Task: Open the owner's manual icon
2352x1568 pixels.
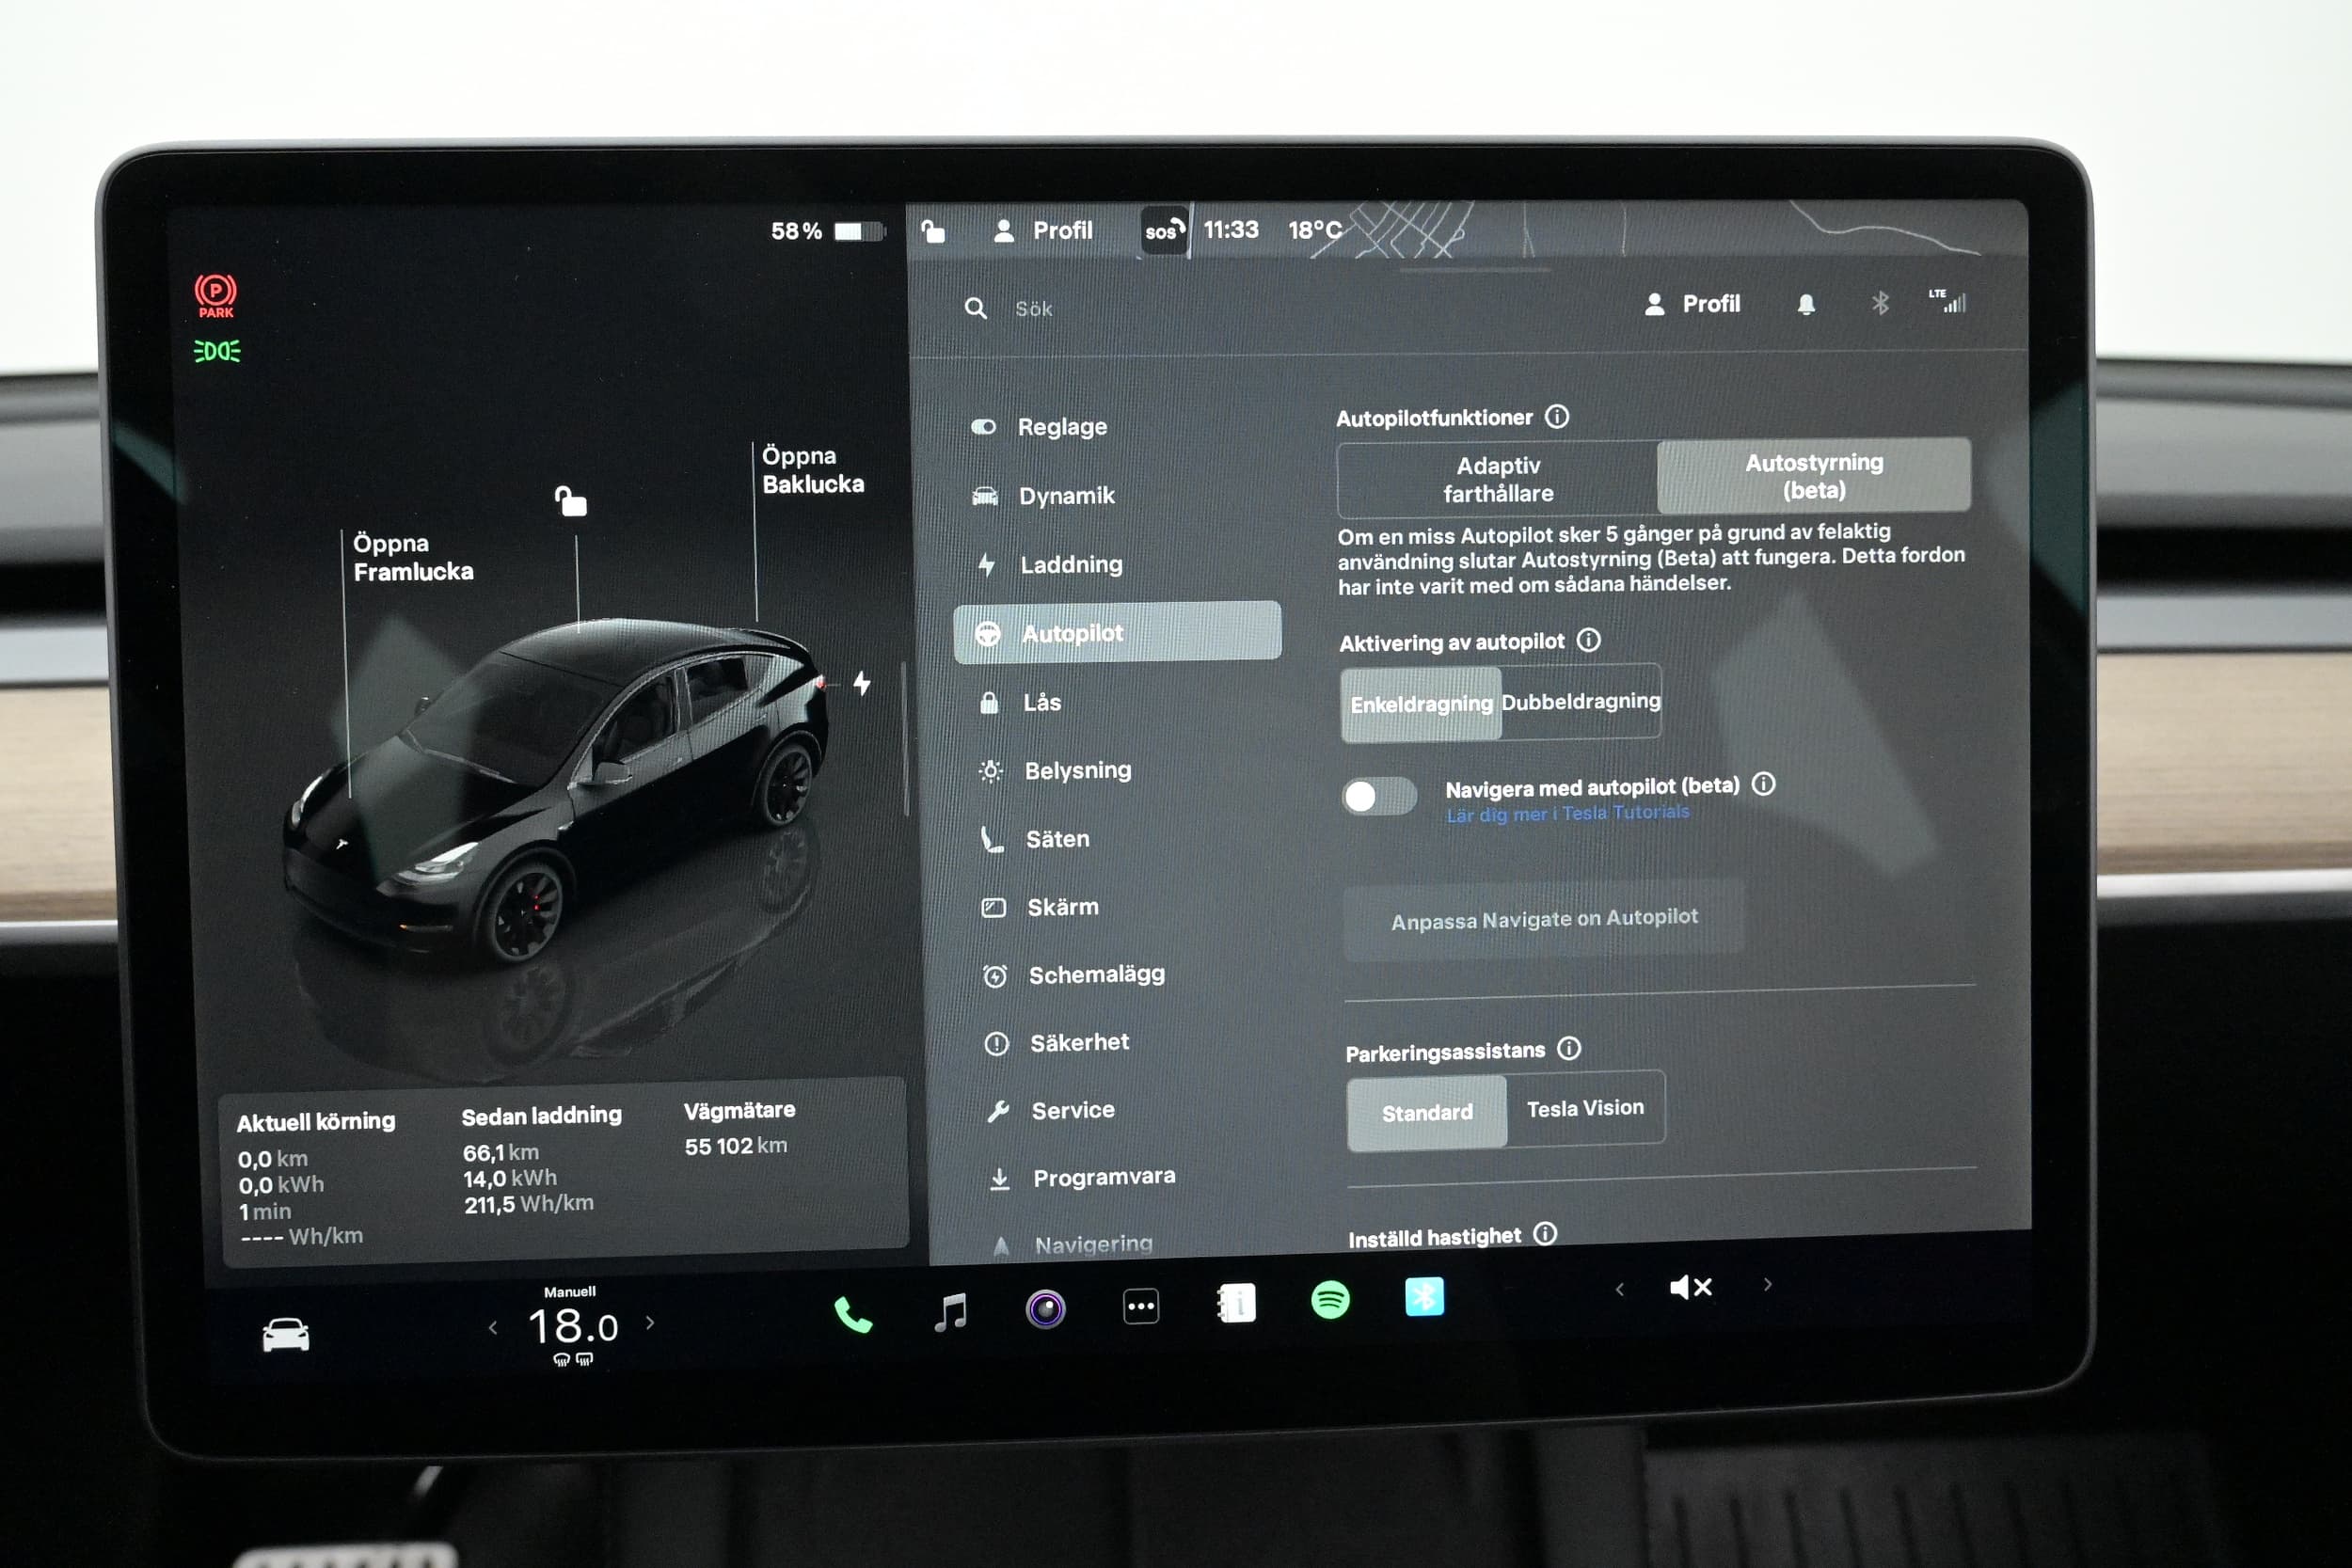Action: 1236,1303
